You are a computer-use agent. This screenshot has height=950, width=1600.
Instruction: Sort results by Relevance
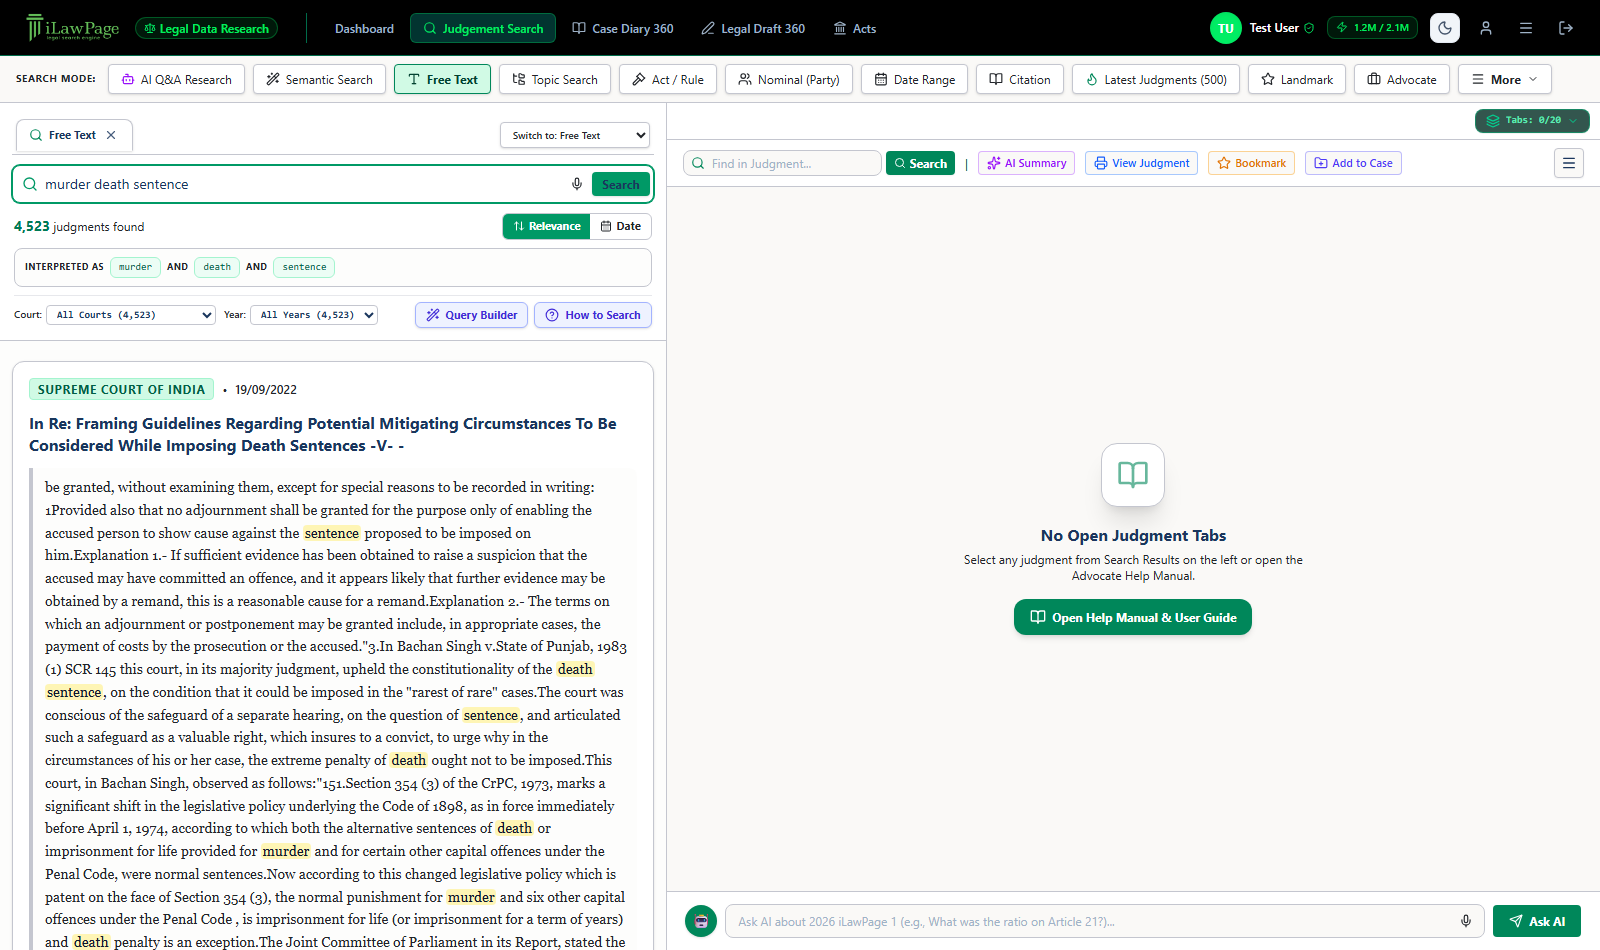[x=547, y=226]
